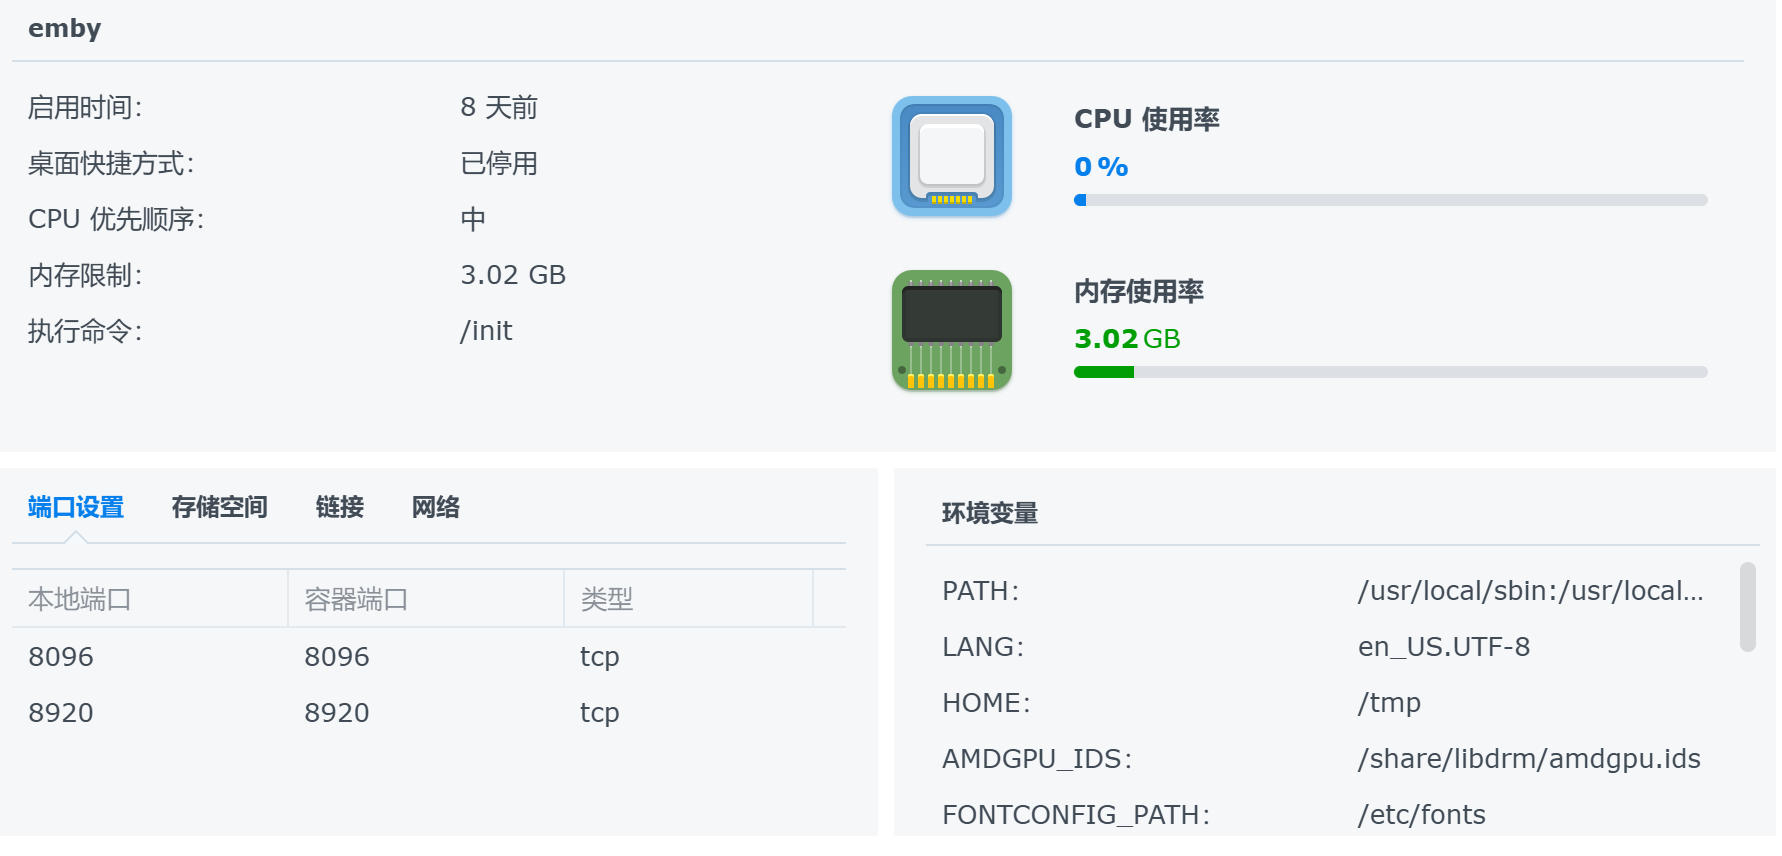This screenshot has height=856, width=1782.
Task: Open the 链接 tab
Action: coord(339,507)
